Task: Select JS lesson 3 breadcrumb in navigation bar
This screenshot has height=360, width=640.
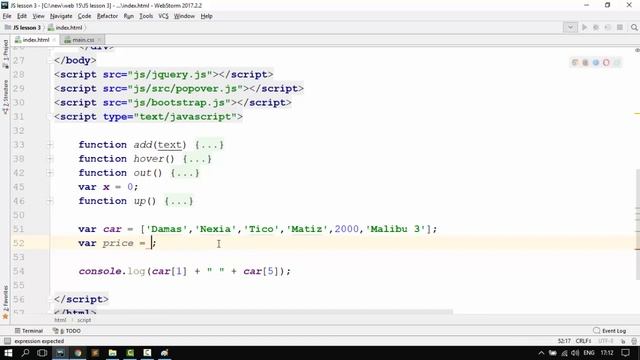Action: click(23, 27)
